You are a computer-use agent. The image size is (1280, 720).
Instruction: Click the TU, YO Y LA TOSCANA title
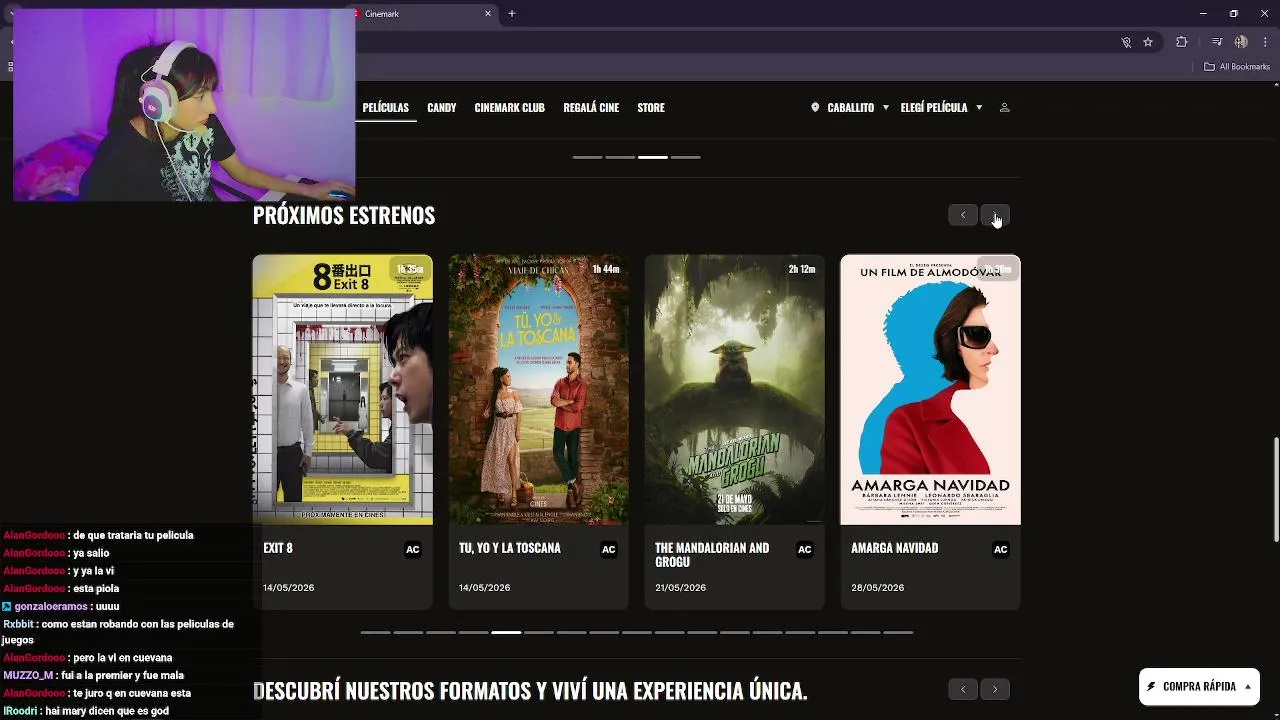point(510,548)
